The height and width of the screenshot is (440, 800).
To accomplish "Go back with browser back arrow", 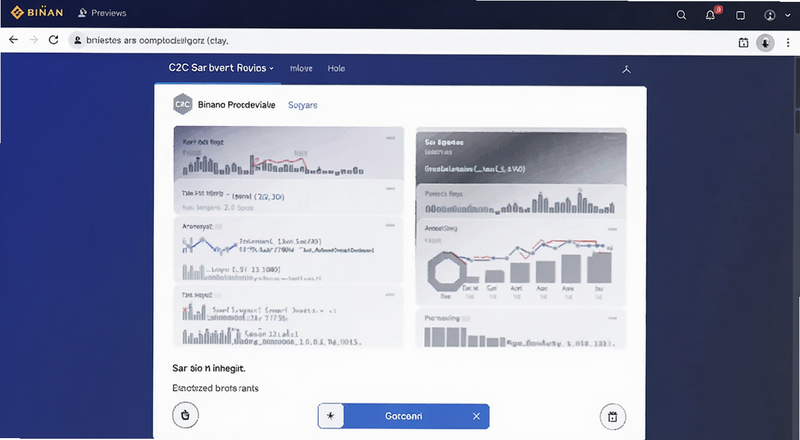I will click(13, 40).
